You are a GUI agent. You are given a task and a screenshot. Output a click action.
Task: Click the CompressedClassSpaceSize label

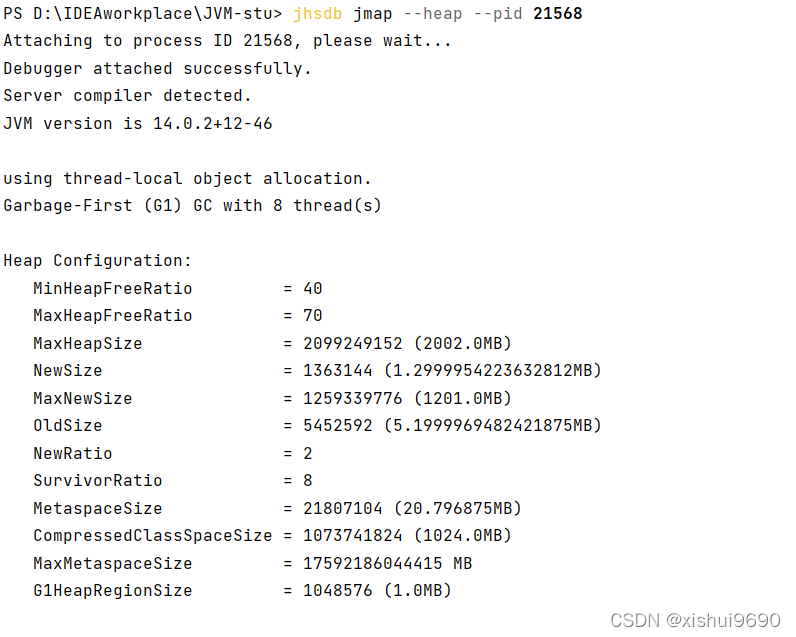click(152, 535)
